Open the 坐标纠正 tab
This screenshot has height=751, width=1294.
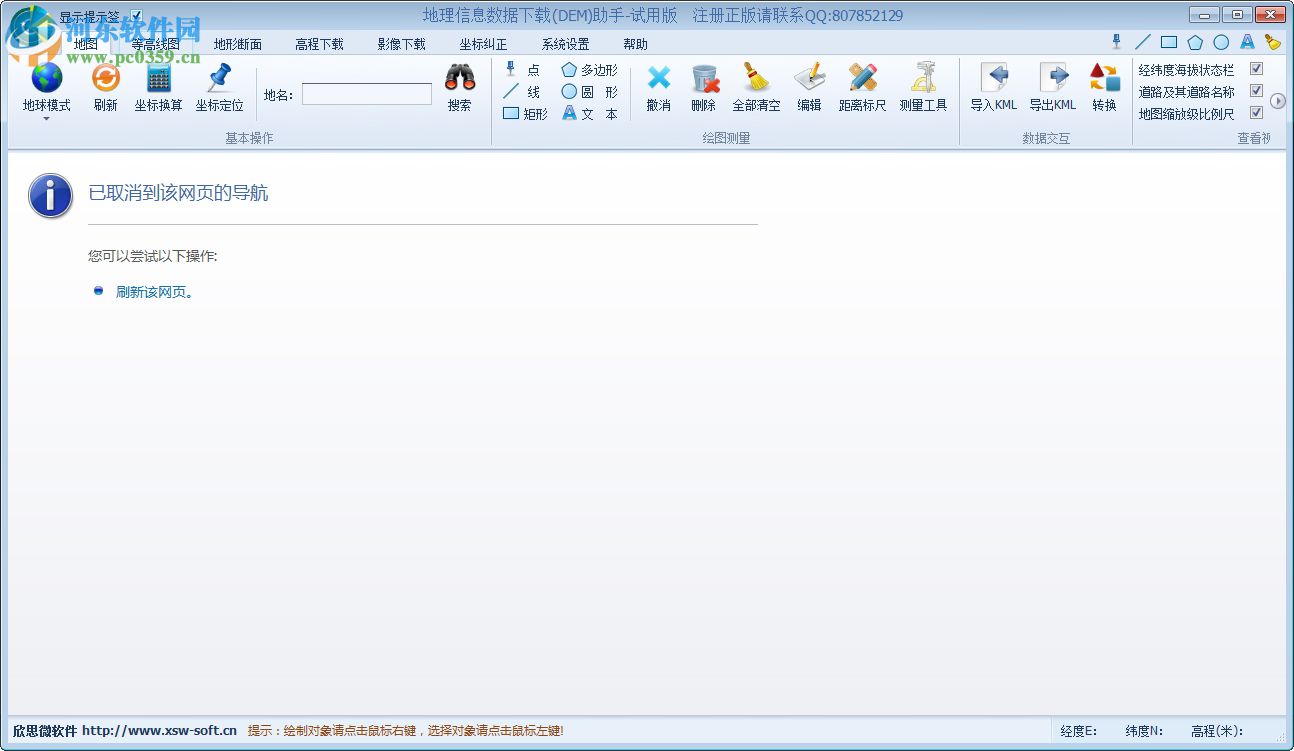pyautogui.click(x=484, y=44)
